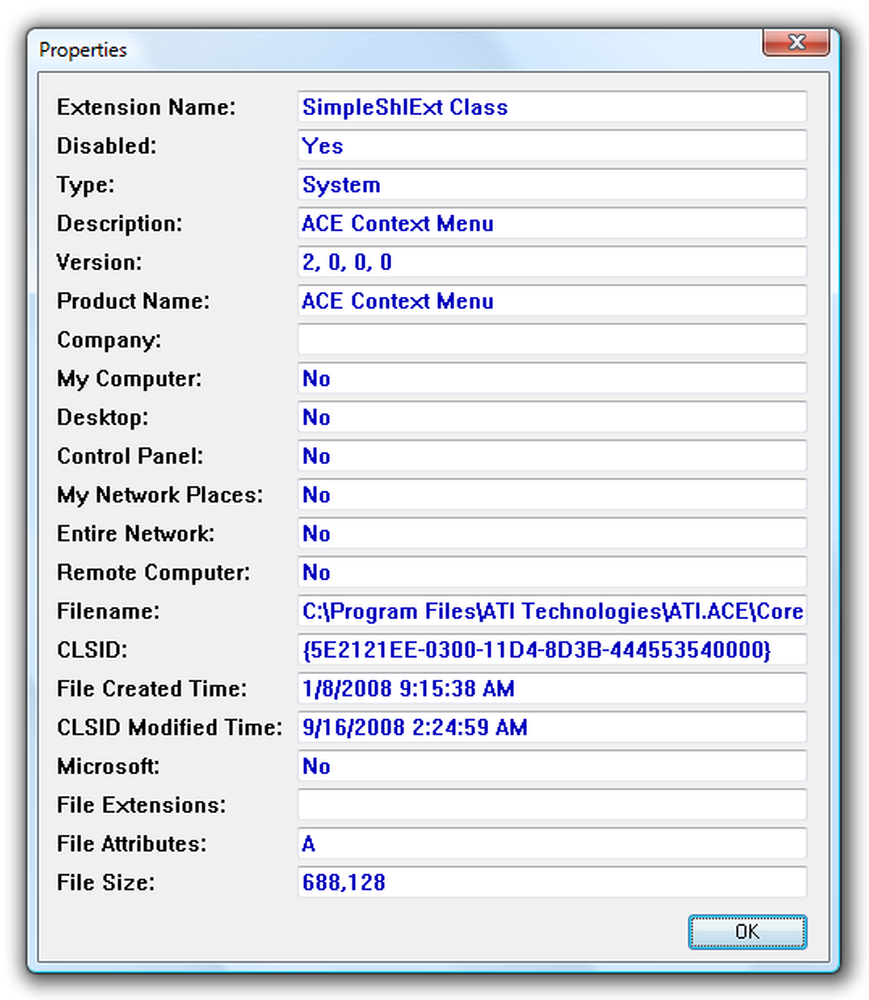Click the Microsoft value field showing No
The image size is (869, 1000).
552,767
